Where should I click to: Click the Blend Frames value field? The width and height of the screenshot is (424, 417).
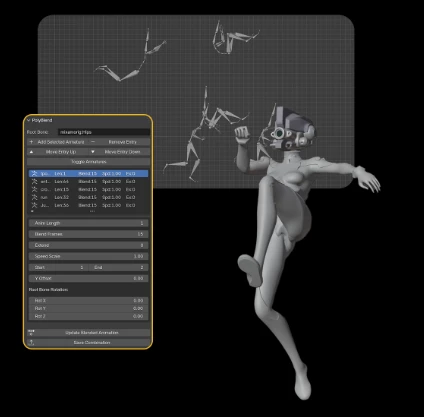point(88,234)
